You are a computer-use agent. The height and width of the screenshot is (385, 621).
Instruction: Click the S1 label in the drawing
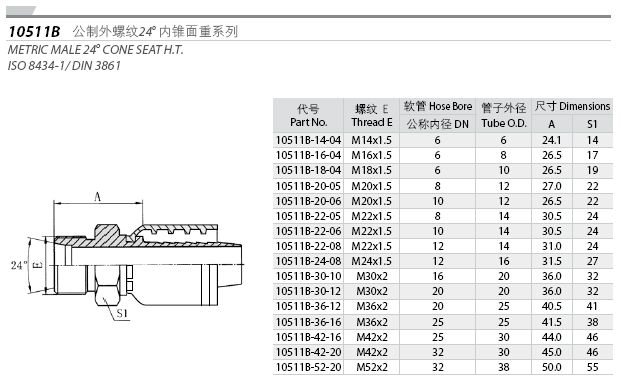point(122,313)
